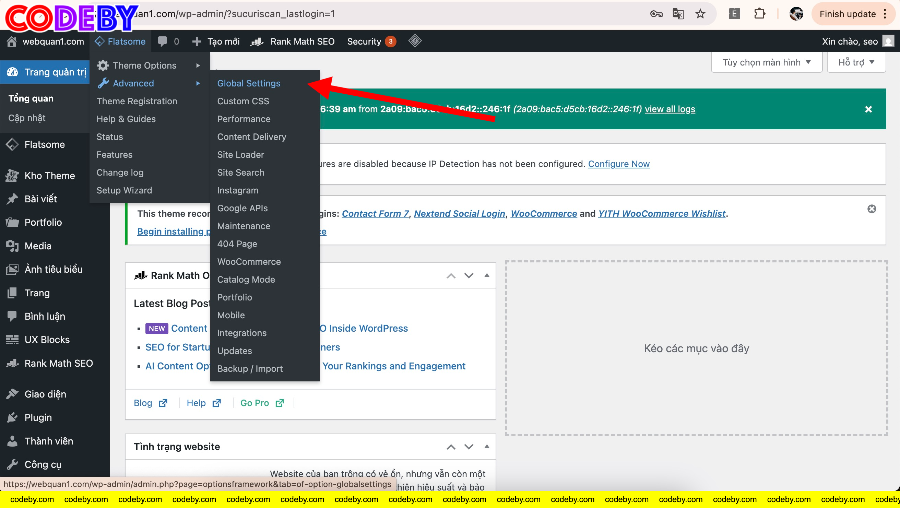Click the view all logs link
This screenshot has width=900, height=508.
[670, 109]
